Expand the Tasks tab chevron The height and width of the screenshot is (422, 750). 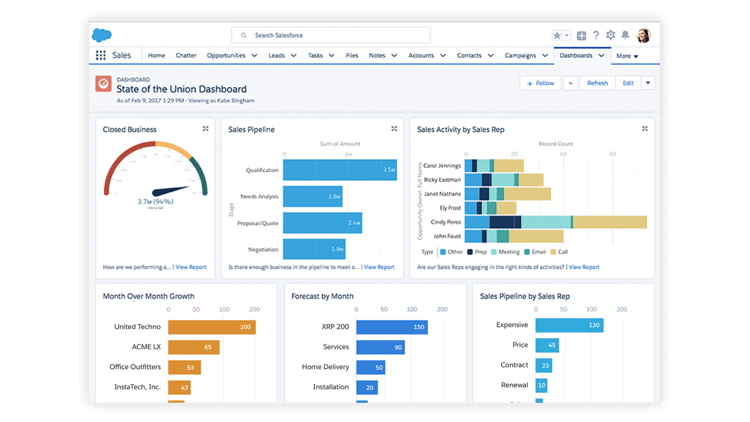coord(331,56)
